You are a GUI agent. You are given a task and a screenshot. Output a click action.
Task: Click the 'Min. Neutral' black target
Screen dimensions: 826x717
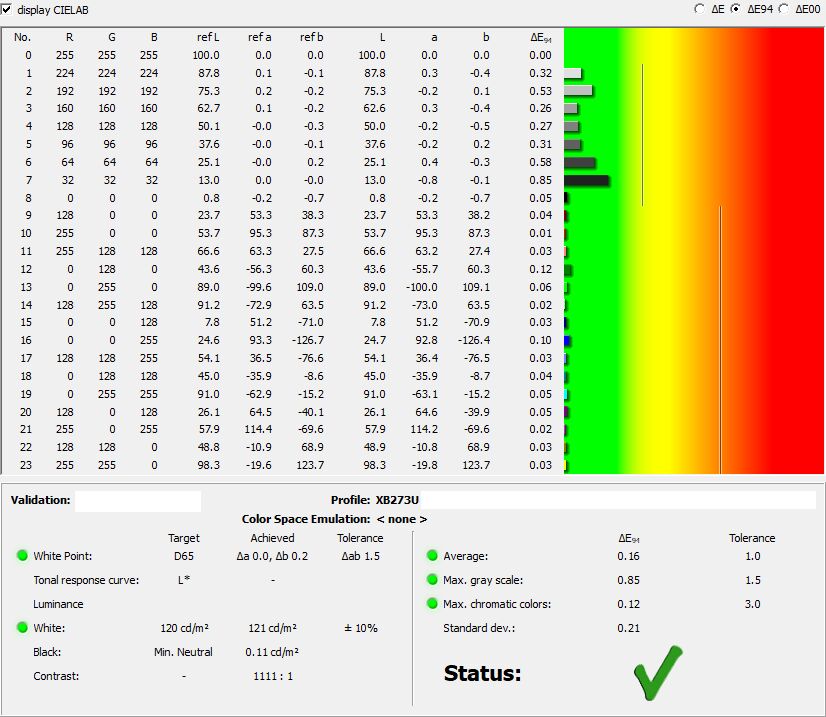pyautogui.click(x=183, y=652)
